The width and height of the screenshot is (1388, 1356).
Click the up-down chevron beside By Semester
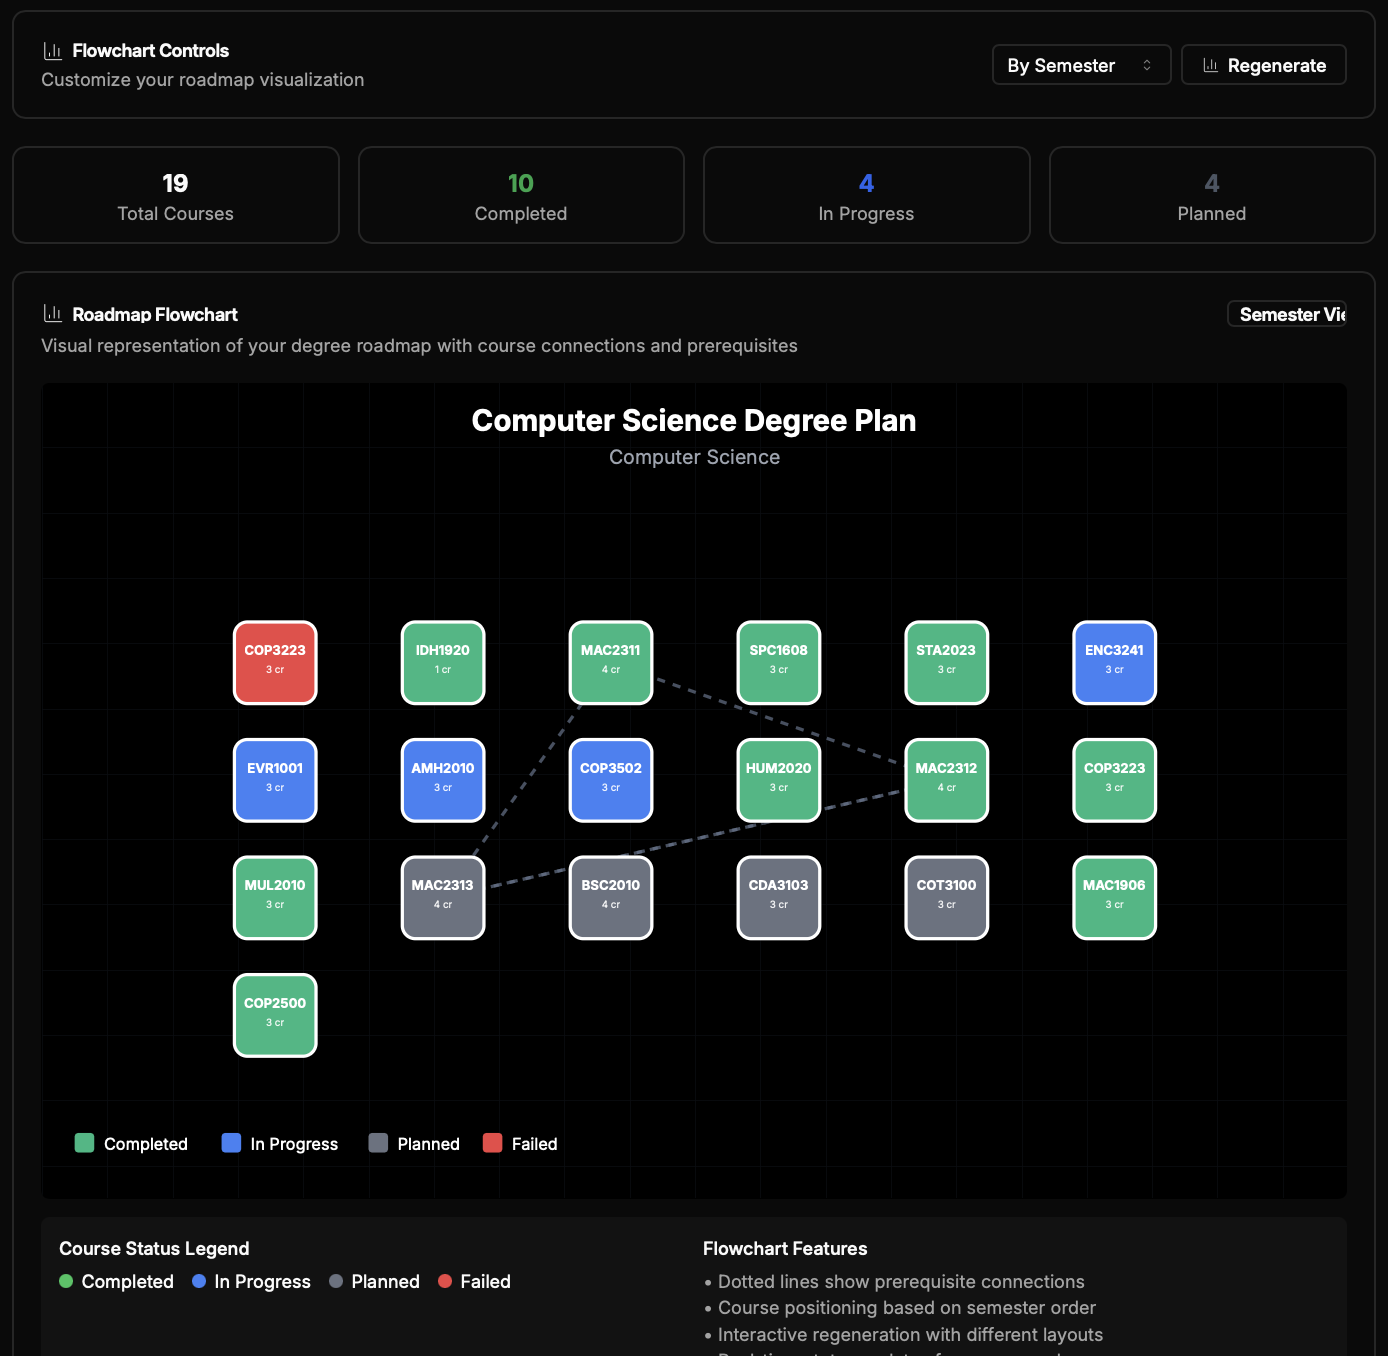click(x=1147, y=65)
